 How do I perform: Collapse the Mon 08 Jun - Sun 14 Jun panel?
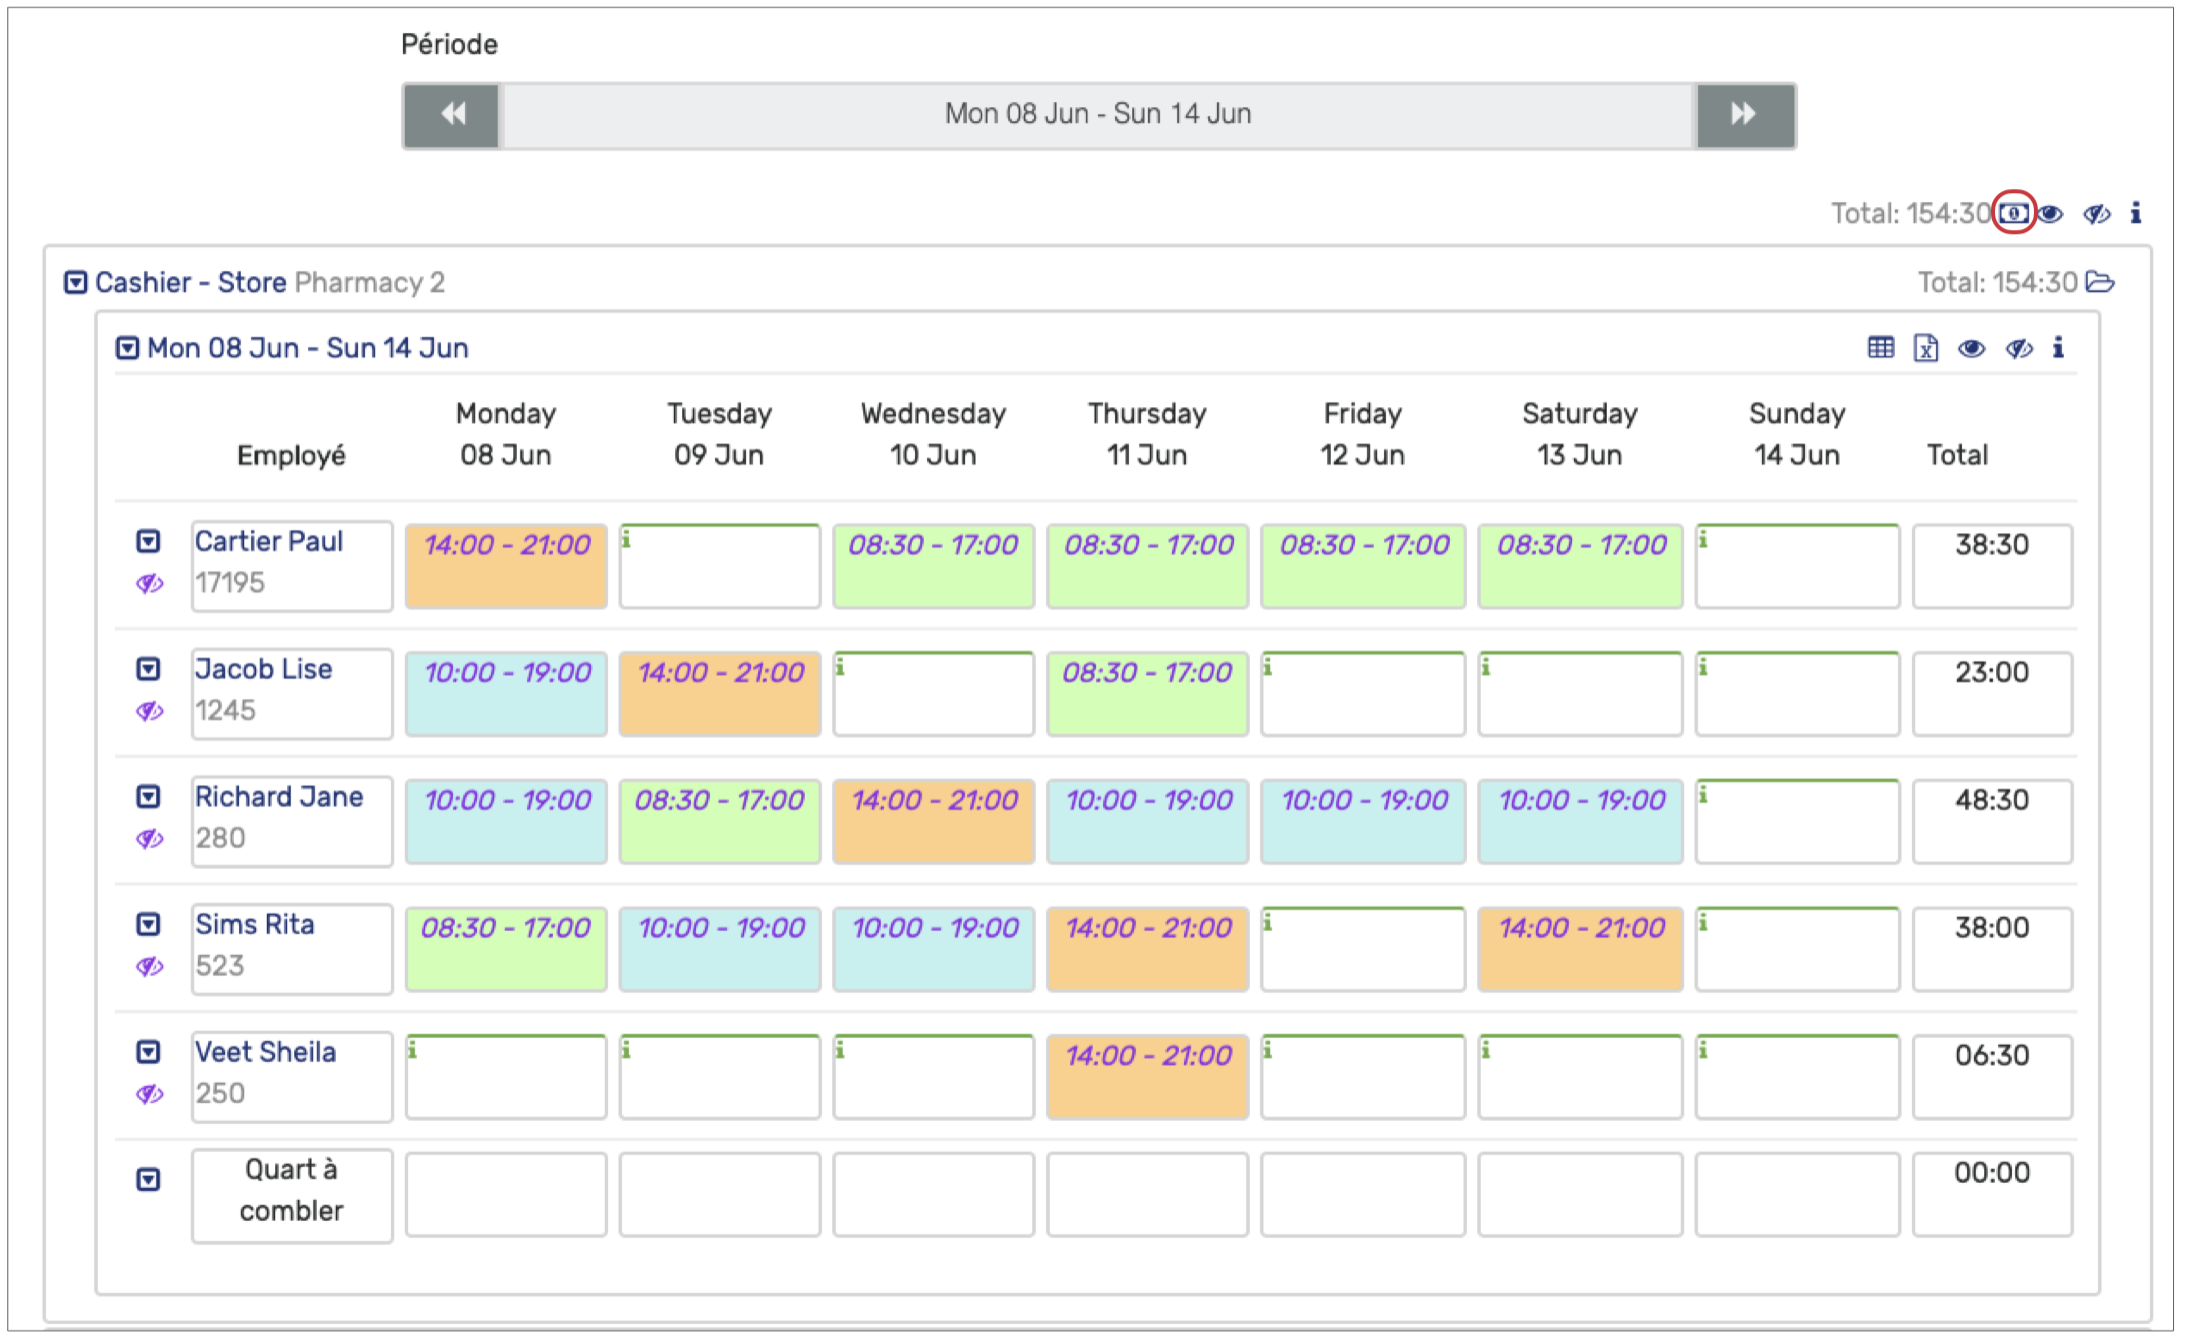click(x=127, y=348)
